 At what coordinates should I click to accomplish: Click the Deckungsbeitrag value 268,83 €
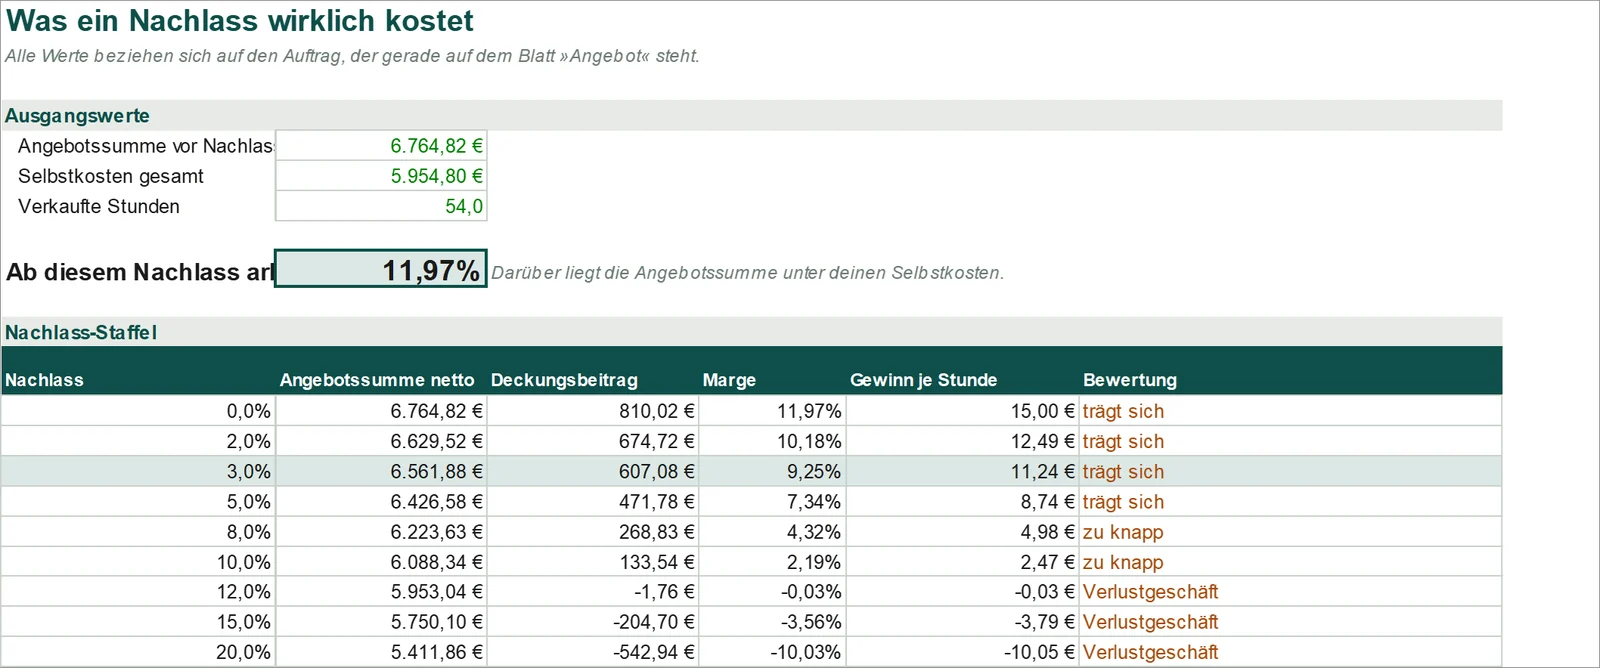point(593,531)
